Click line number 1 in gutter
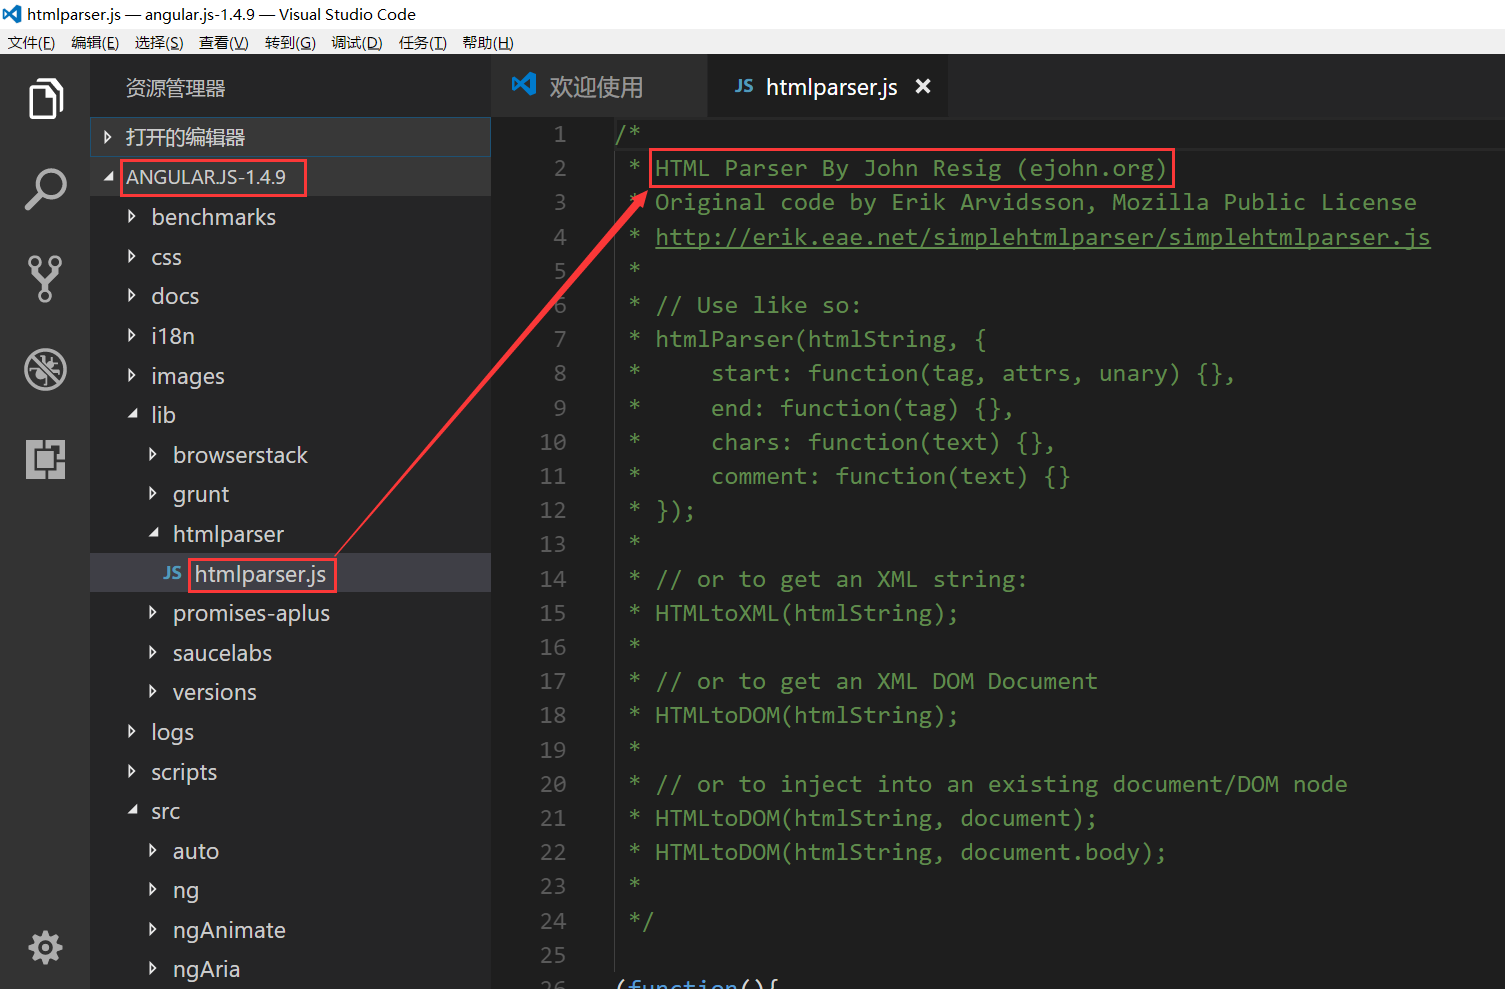1505x989 pixels. pos(560,134)
